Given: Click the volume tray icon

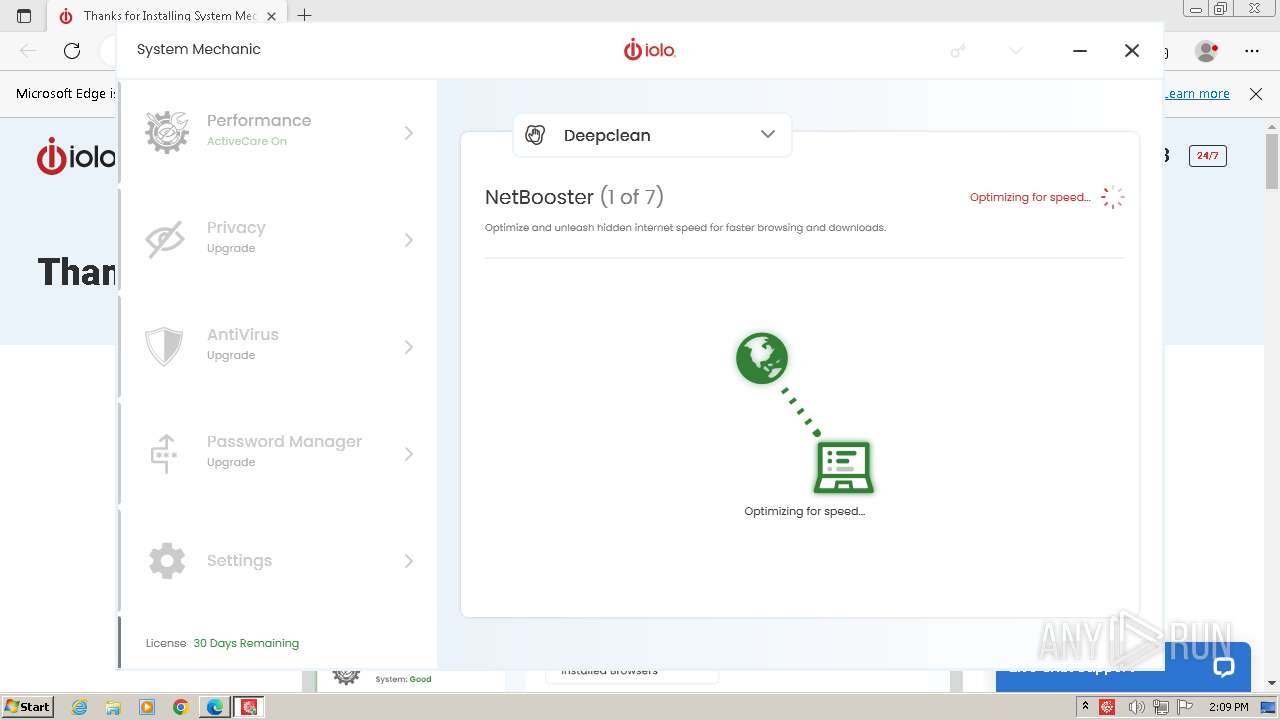Looking at the screenshot, I should [1136, 707].
